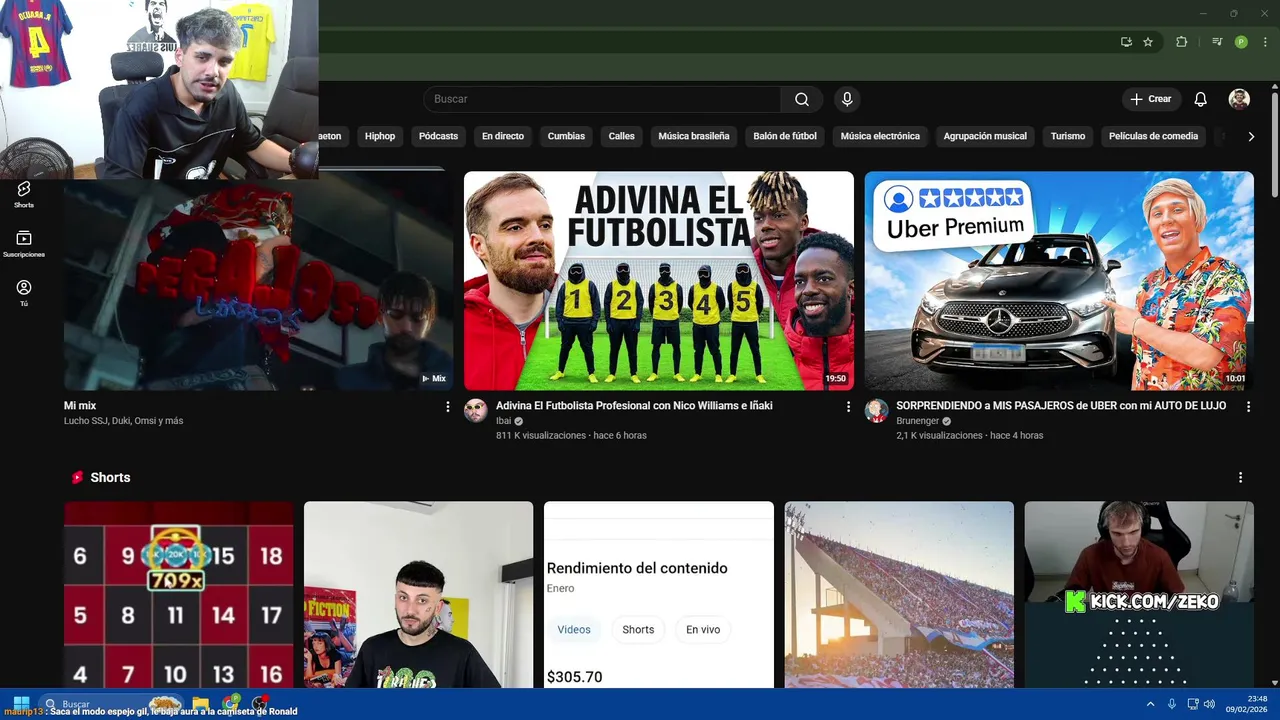
Task: Select the En directo category chip
Action: pyautogui.click(x=503, y=136)
